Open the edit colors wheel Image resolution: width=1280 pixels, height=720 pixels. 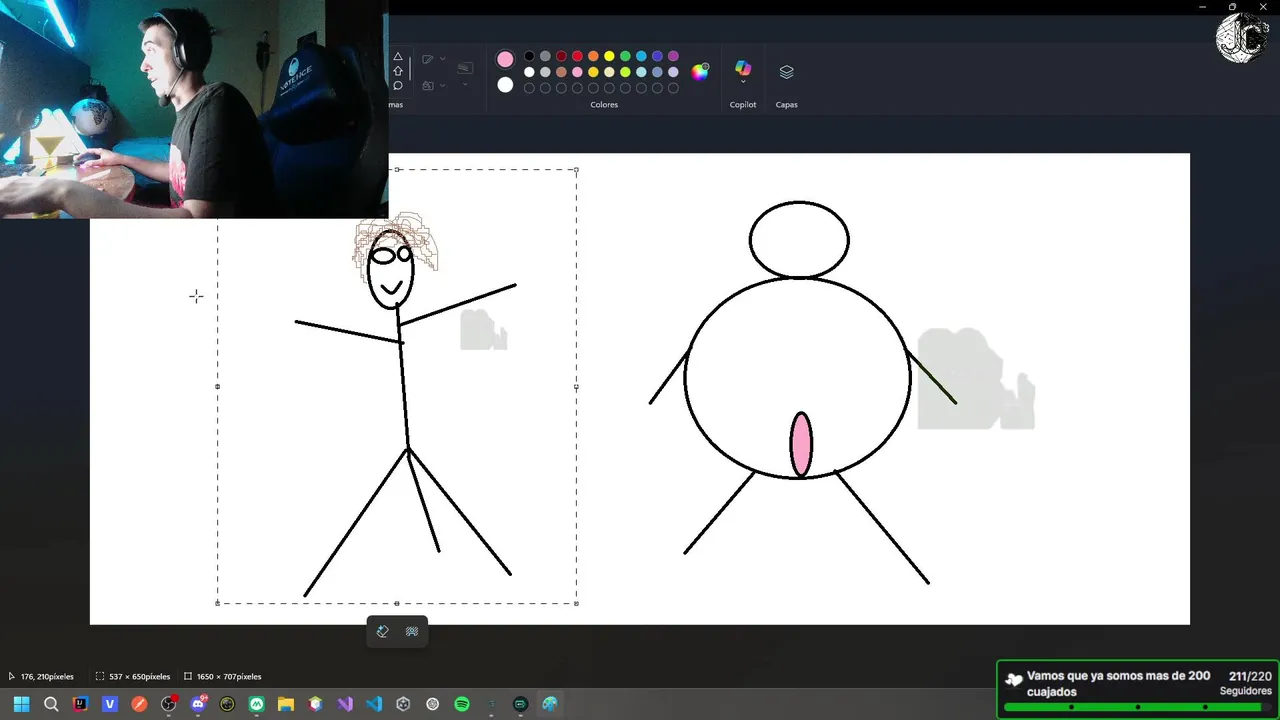pyautogui.click(x=700, y=72)
